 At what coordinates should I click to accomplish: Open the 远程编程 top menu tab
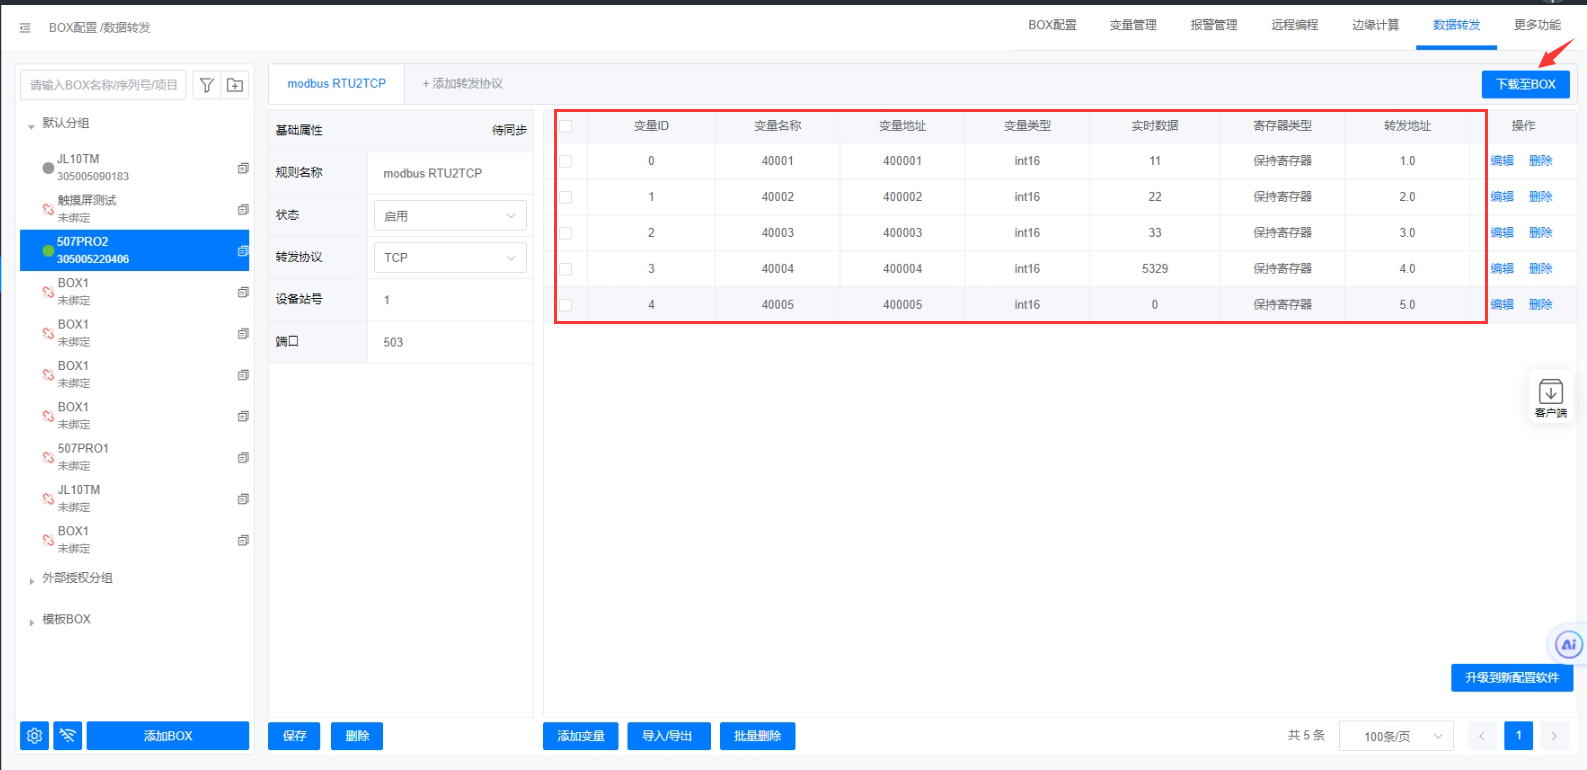1295,25
